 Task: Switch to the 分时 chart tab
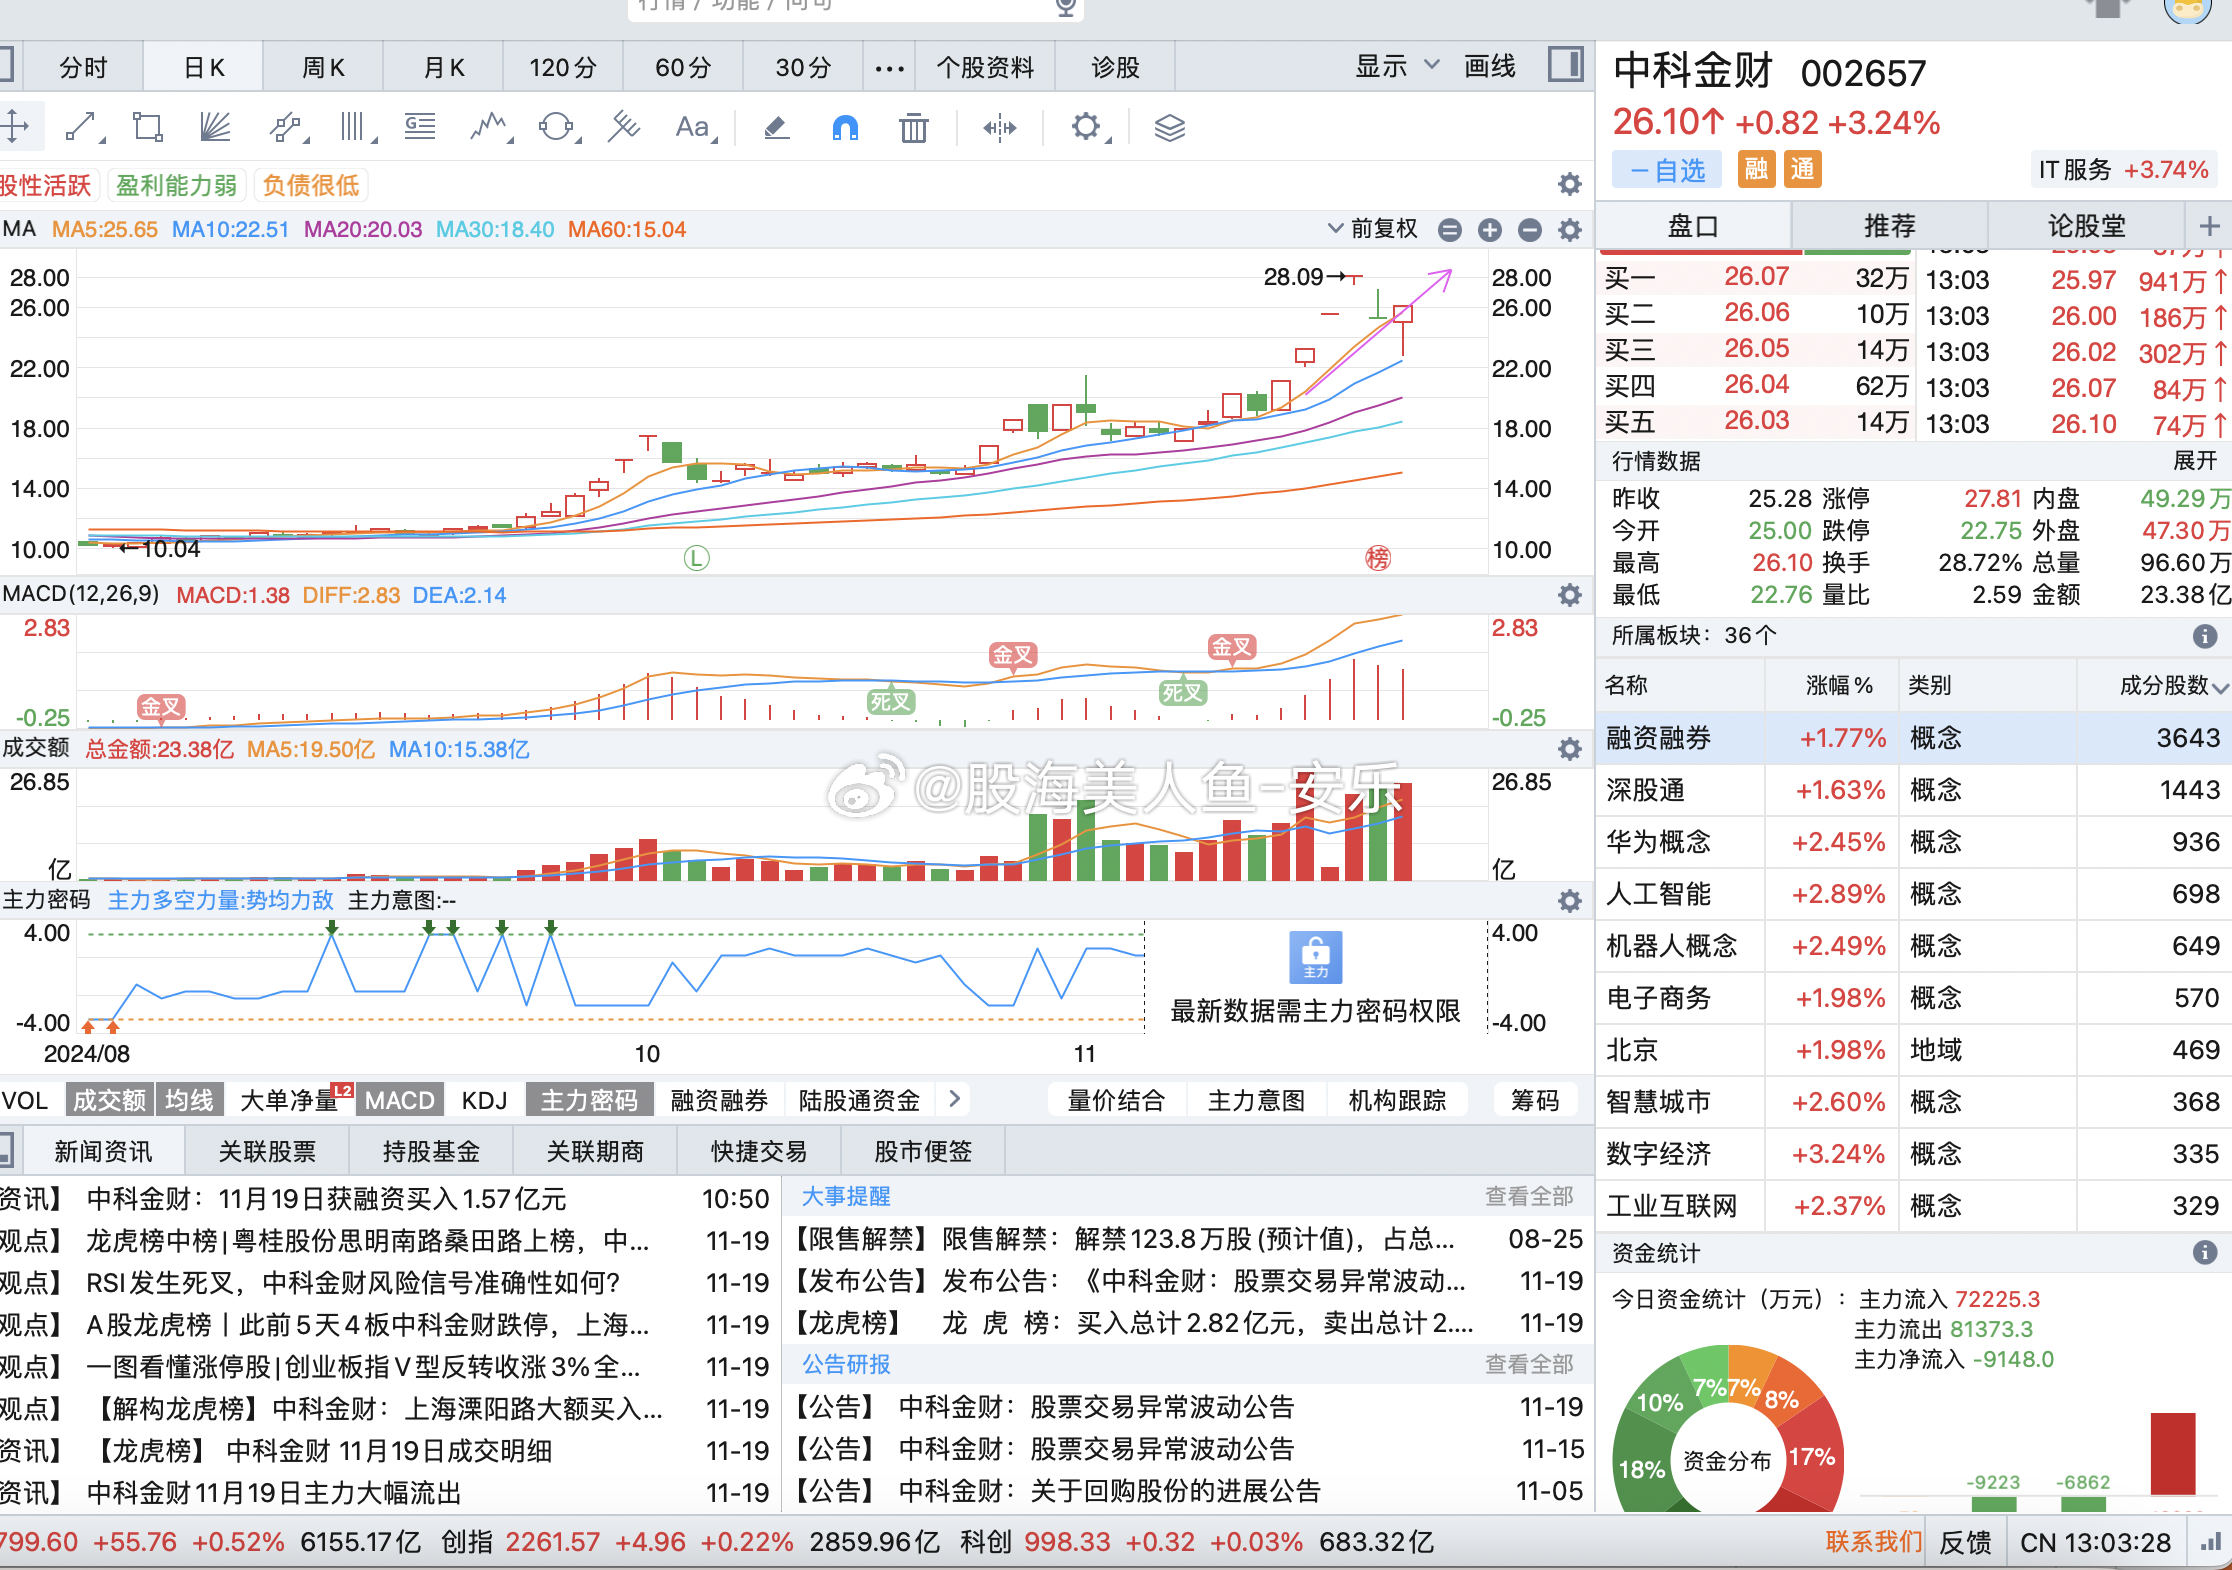click(x=83, y=68)
